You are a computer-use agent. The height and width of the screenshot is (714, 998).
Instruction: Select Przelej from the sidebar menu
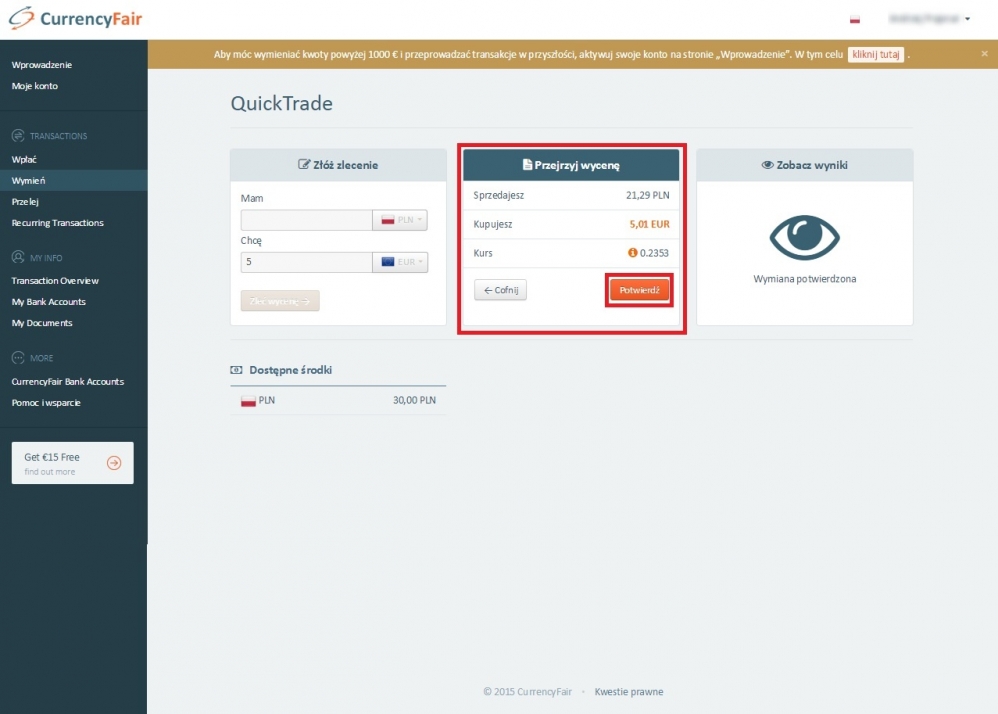tap(25, 201)
